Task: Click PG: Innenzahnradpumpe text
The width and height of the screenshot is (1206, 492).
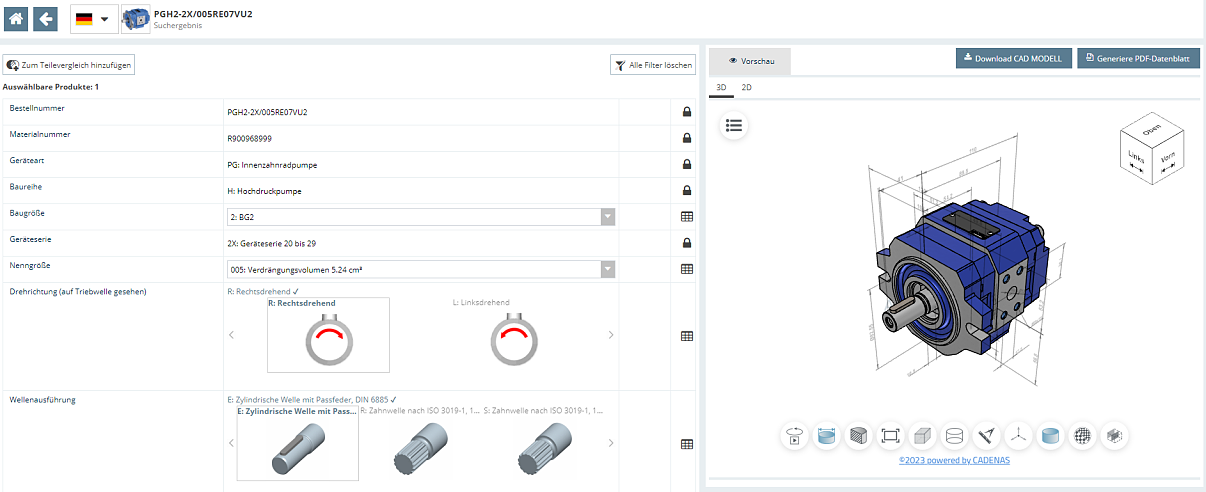Action: [x=272, y=164]
